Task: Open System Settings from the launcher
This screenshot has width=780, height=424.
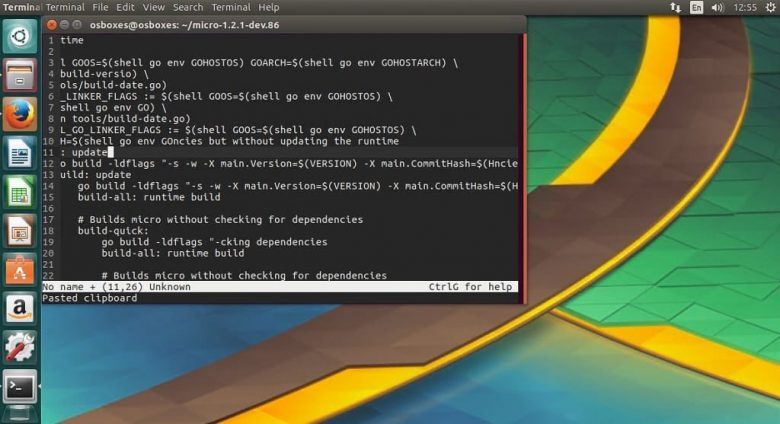Action: pos(20,345)
